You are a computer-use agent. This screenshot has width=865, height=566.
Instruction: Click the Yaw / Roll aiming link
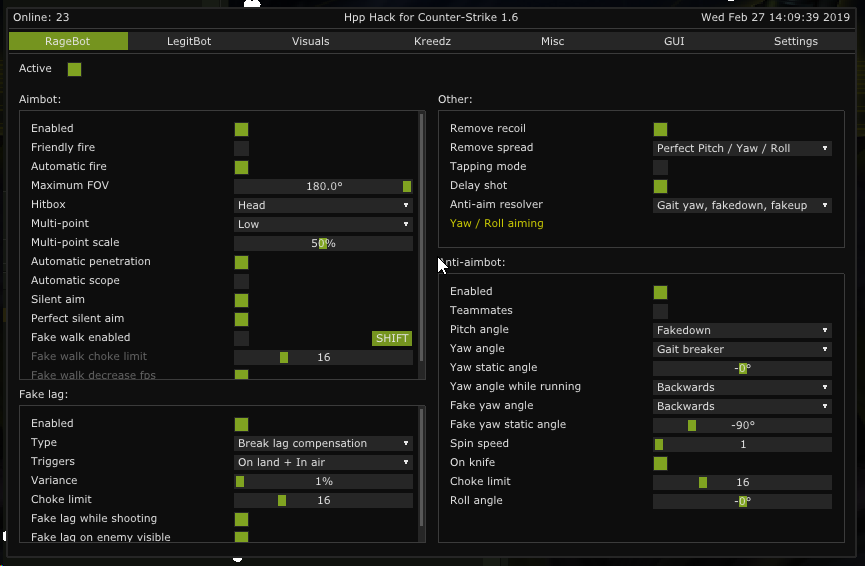tap(497, 224)
